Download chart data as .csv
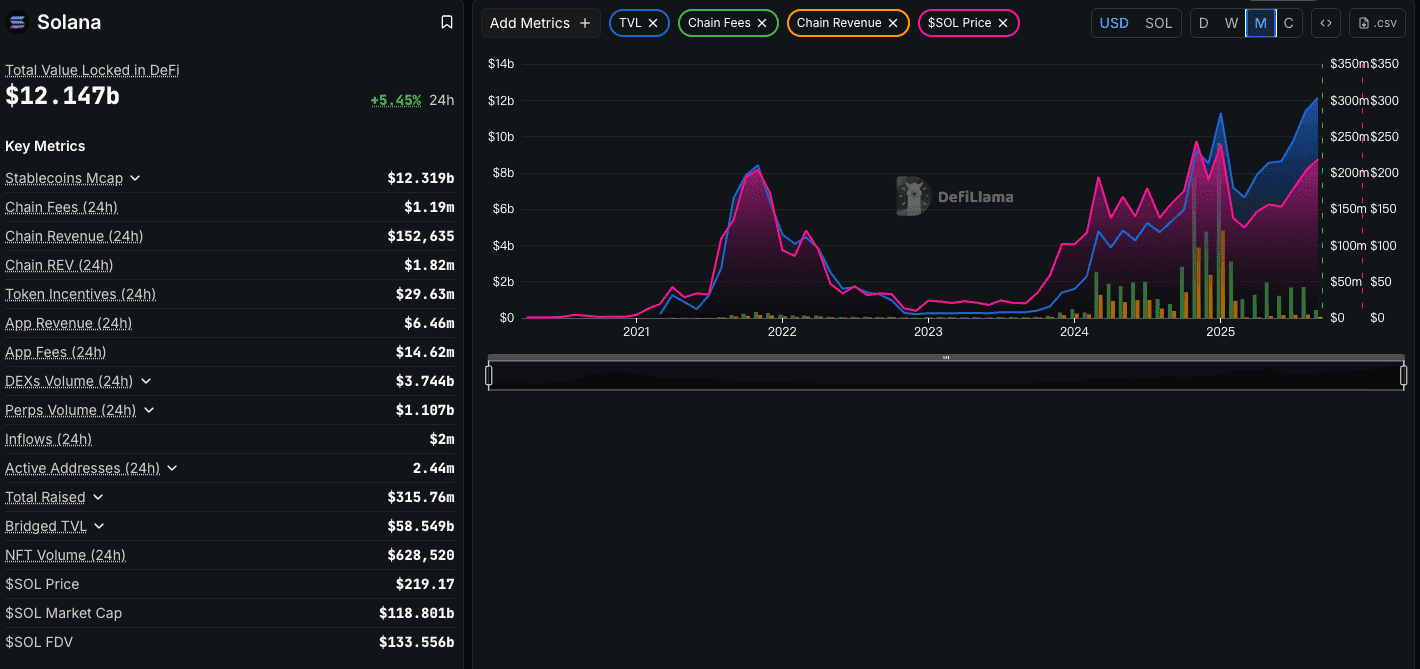The width and height of the screenshot is (1420, 669). [x=1377, y=23]
